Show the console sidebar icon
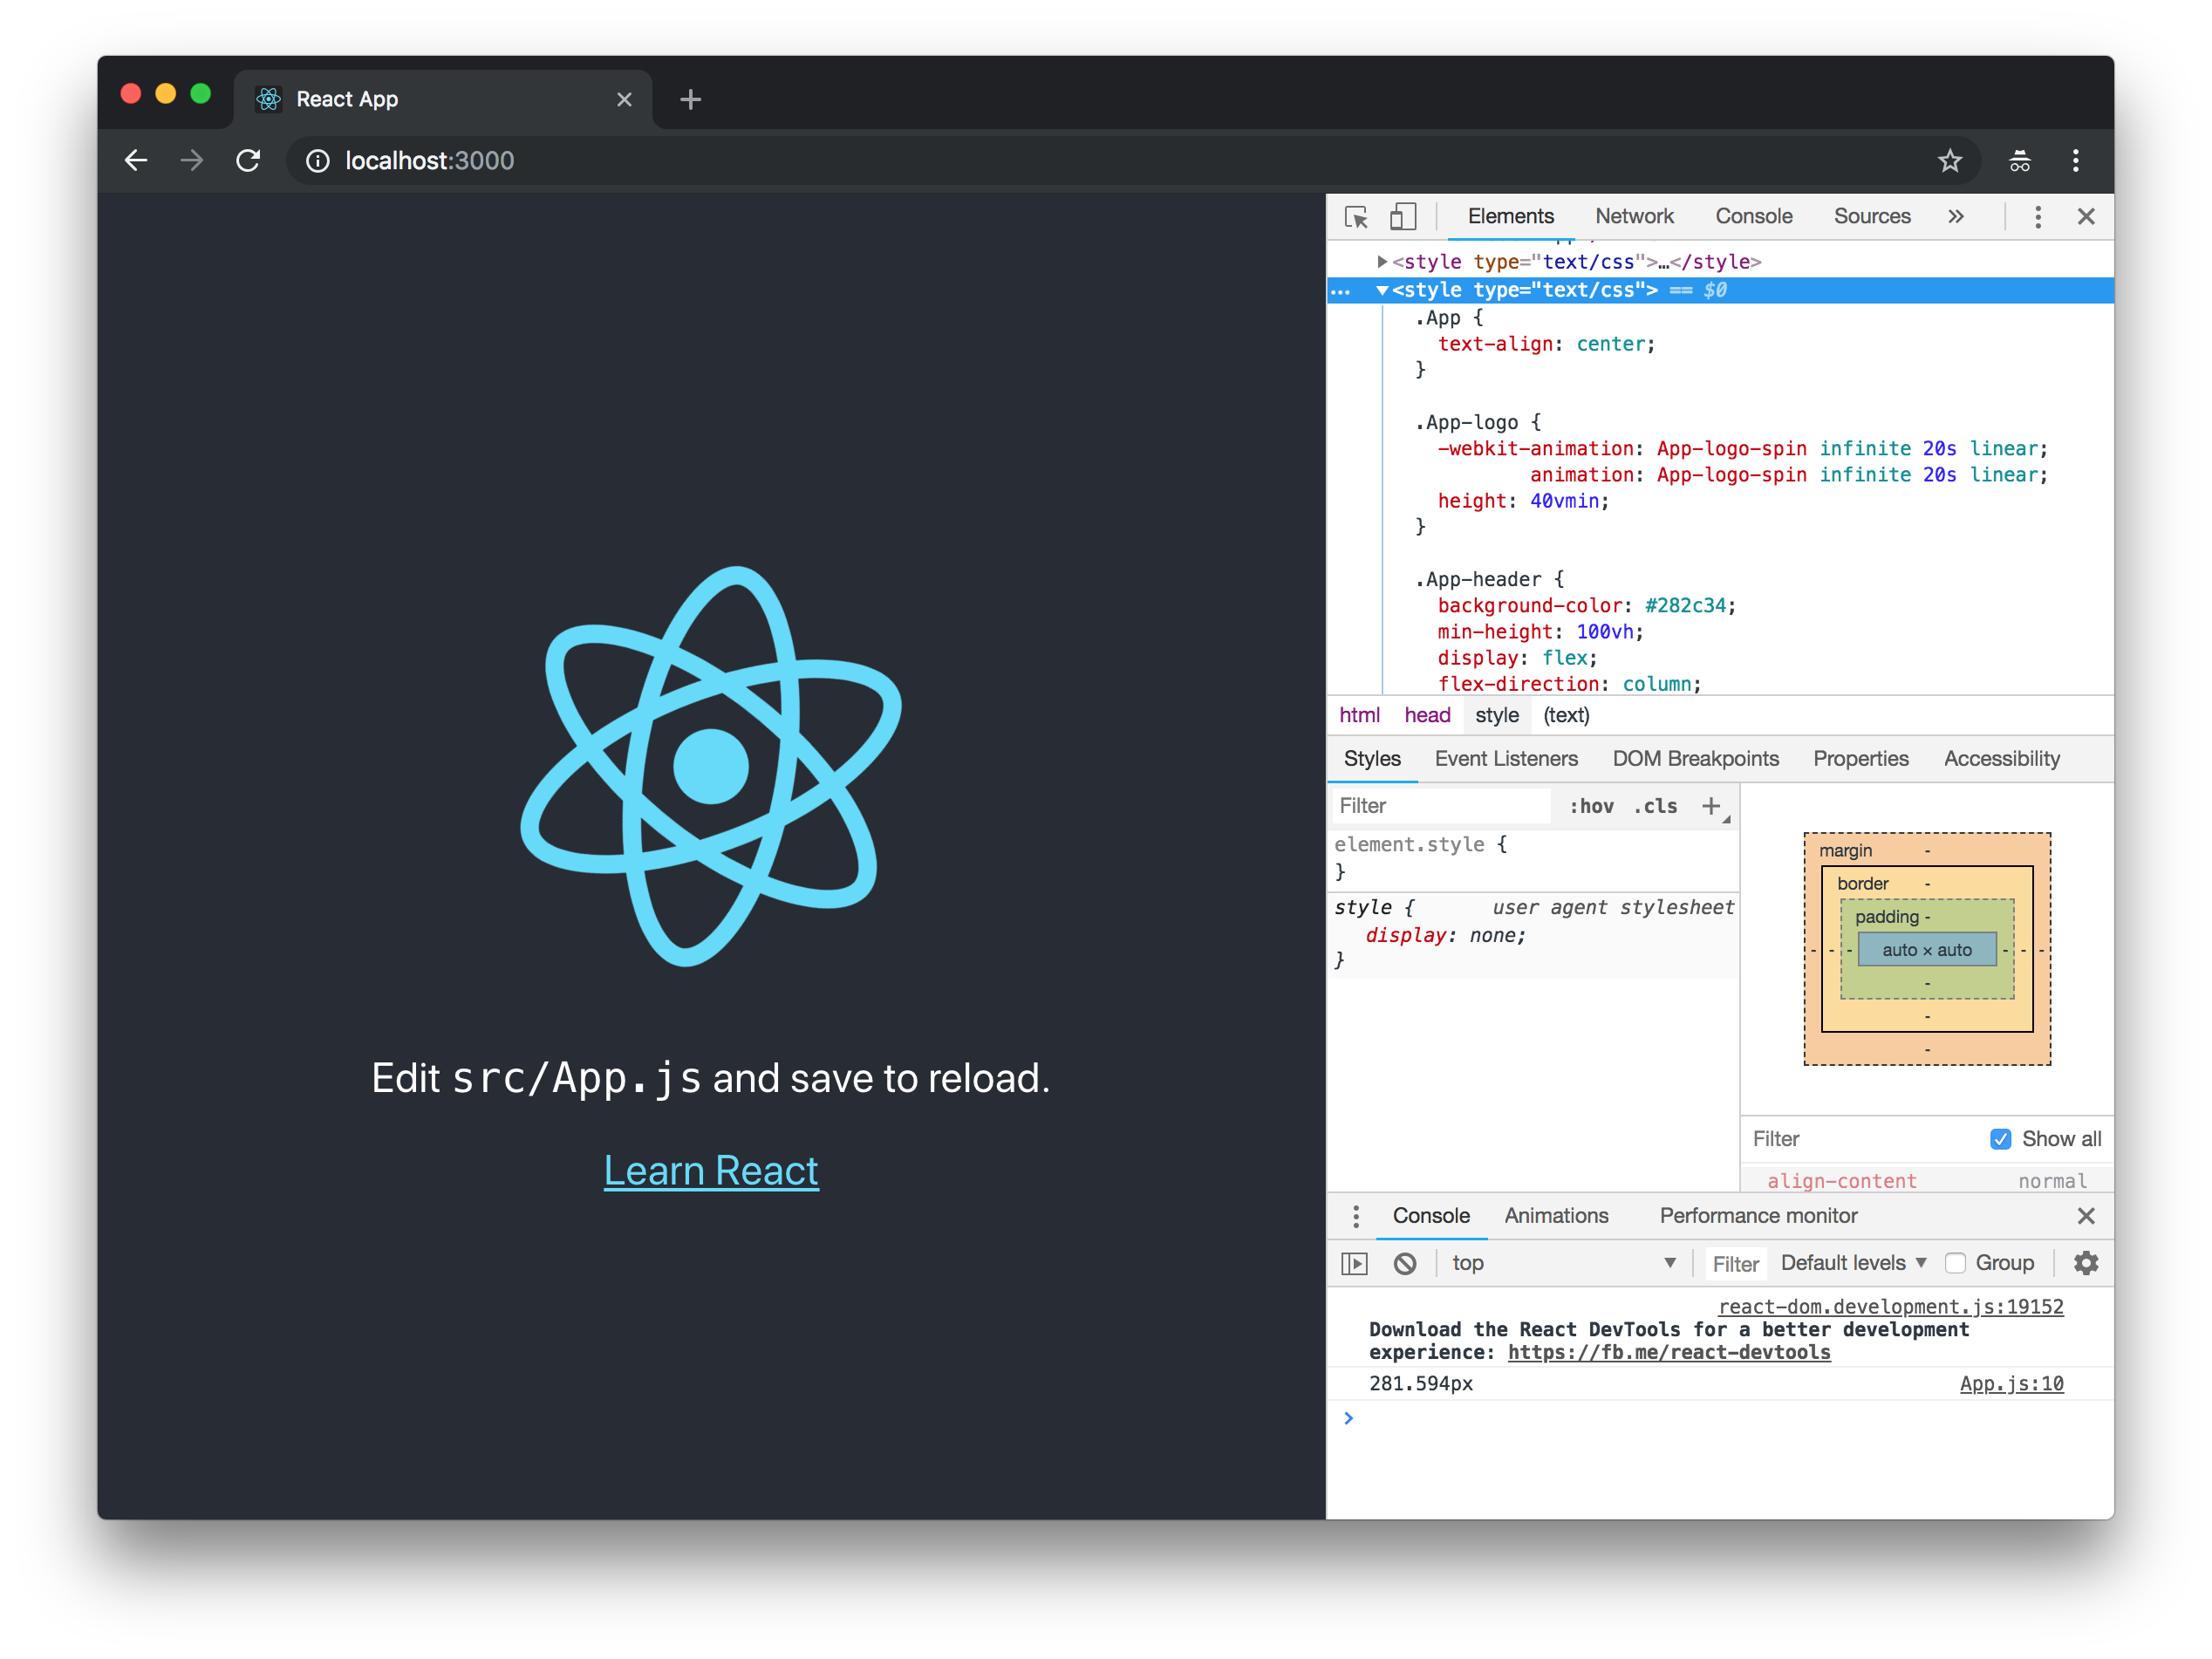 [x=1354, y=1263]
